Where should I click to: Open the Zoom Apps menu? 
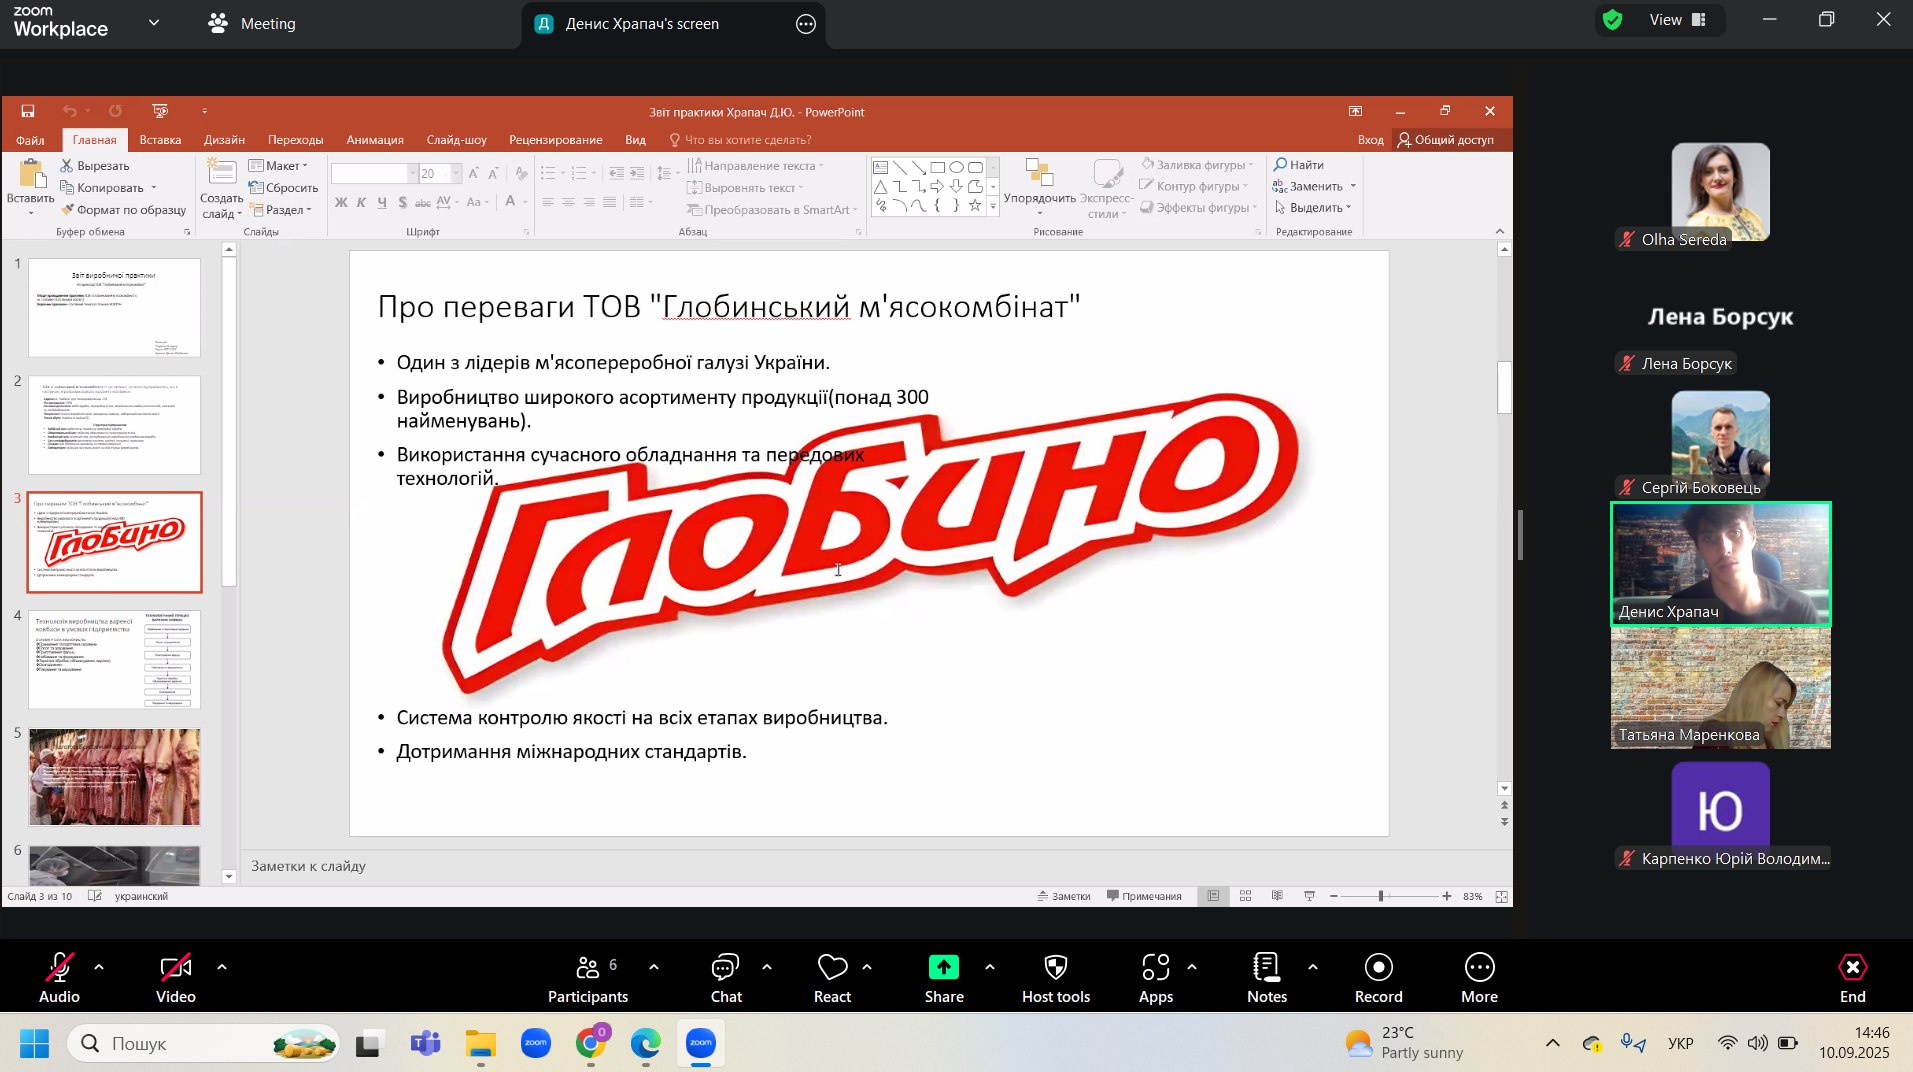1156,977
